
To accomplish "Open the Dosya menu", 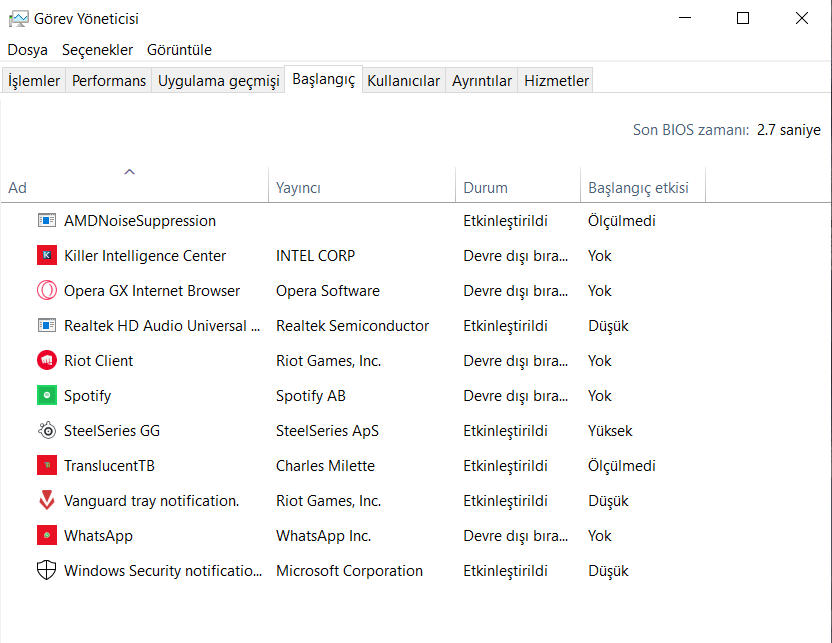I will 28,49.
